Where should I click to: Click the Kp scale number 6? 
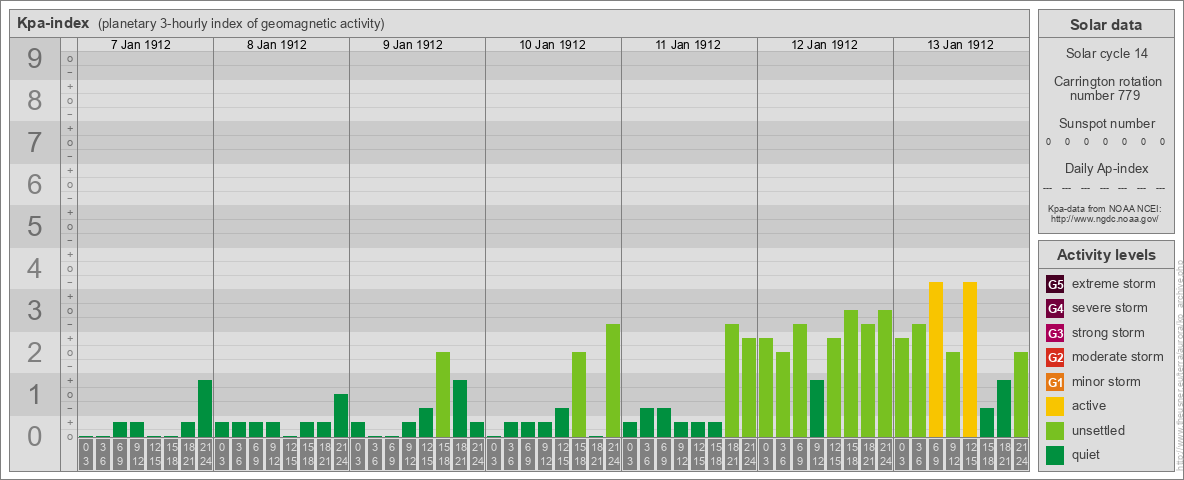tap(34, 185)
